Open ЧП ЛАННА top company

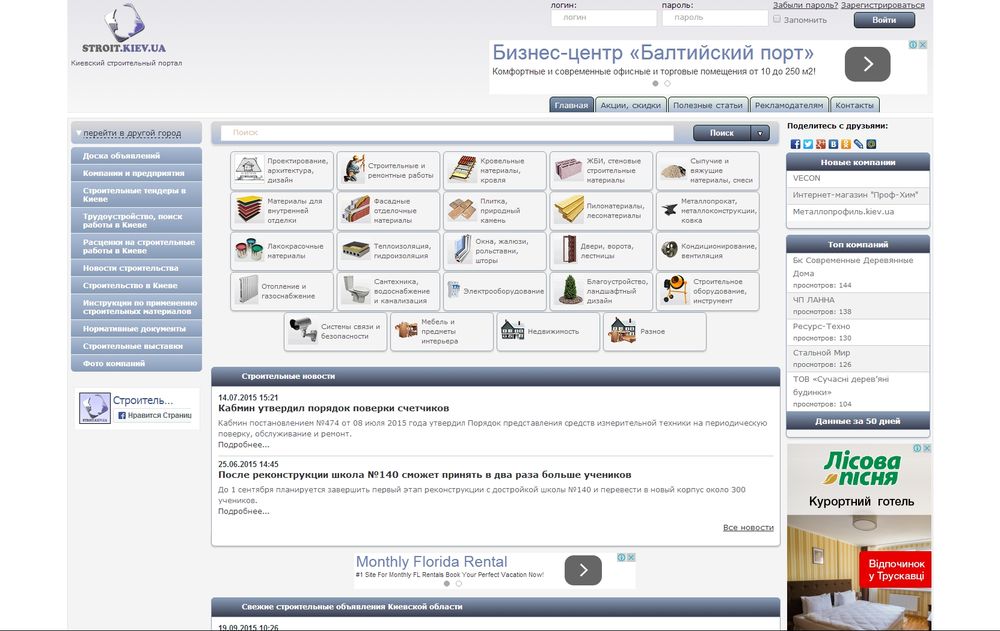coord(814,300)
